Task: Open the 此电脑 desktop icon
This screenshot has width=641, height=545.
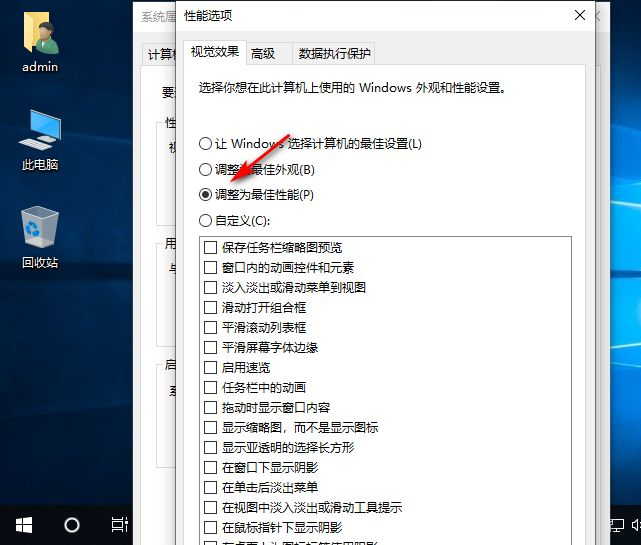Action: click(x=40, y=140)
